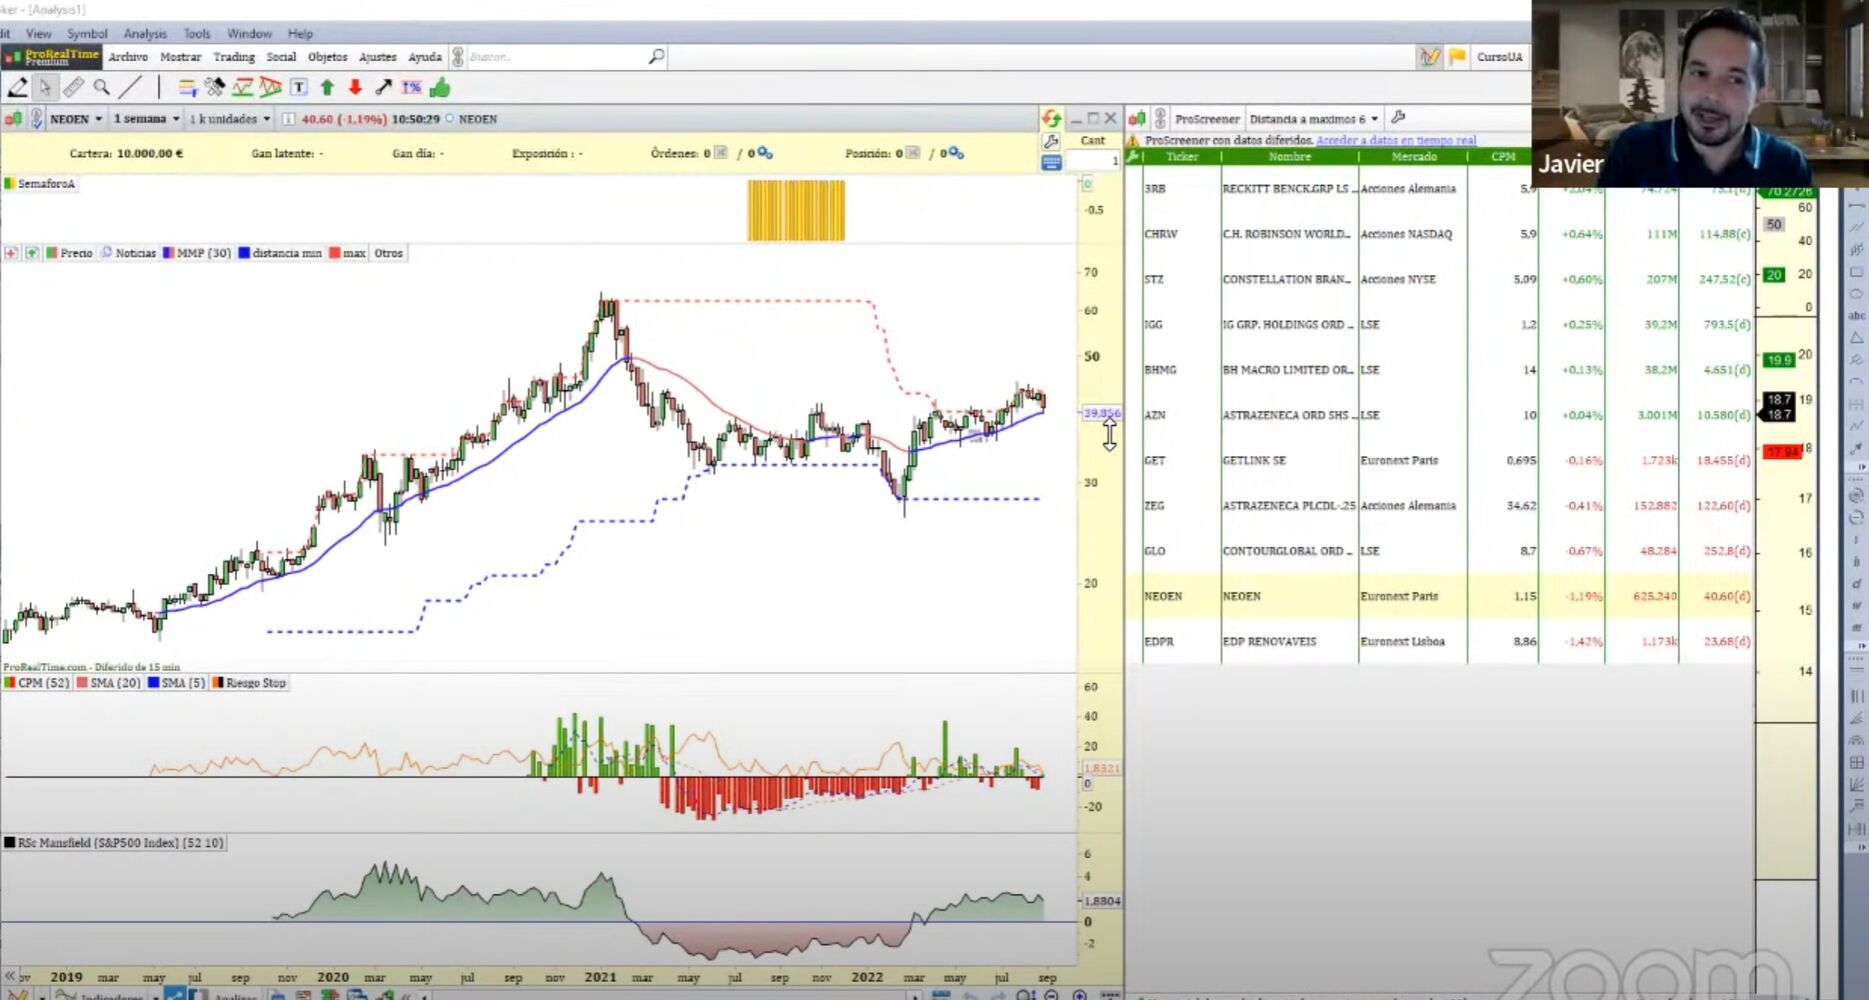Click Acceder a datos en tiempo real link

click(1395, 140)
